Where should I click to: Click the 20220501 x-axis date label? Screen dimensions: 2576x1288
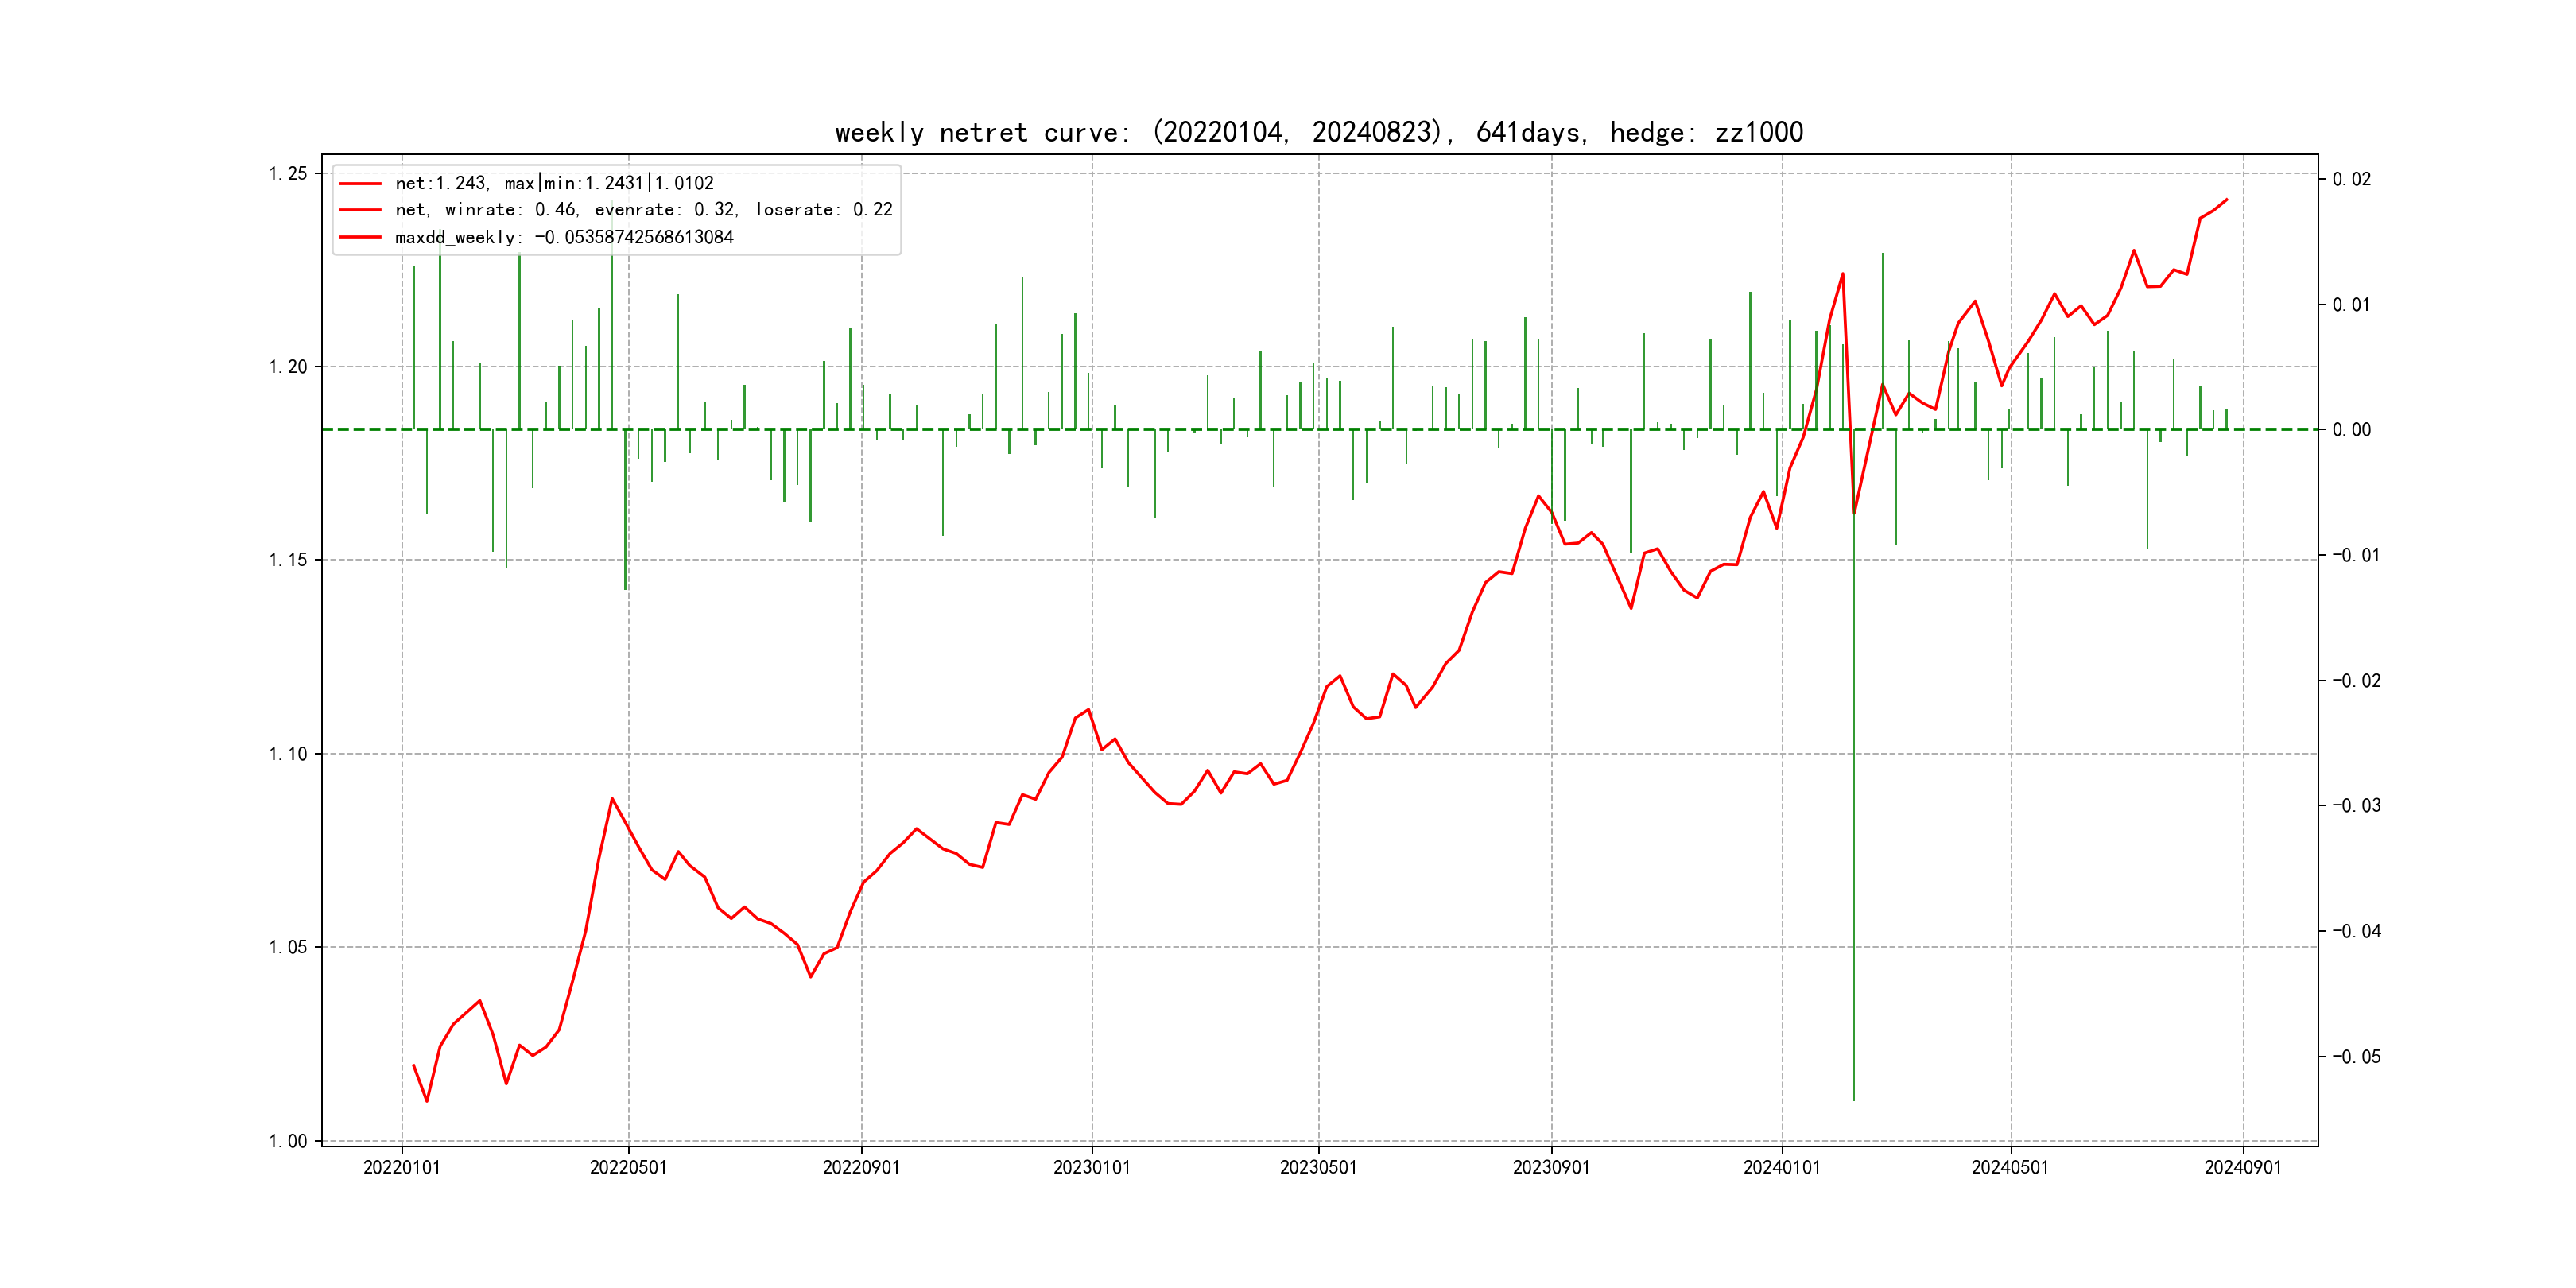(x=628, y=1167)
